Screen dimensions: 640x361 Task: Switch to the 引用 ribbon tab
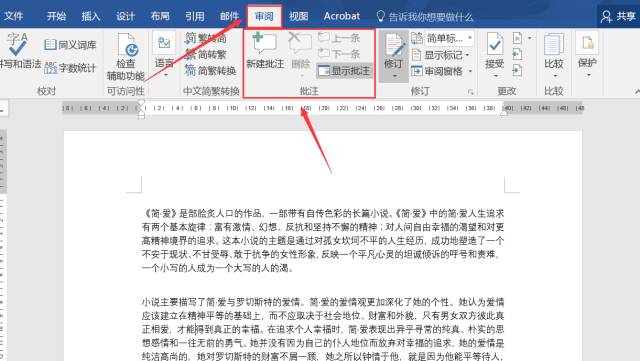coord(195,16)
